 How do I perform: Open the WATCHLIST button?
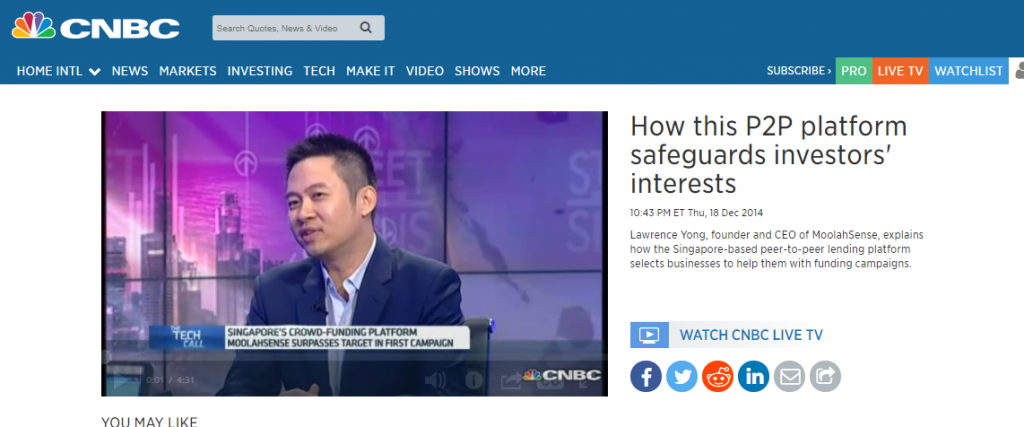tap(968, 71)
